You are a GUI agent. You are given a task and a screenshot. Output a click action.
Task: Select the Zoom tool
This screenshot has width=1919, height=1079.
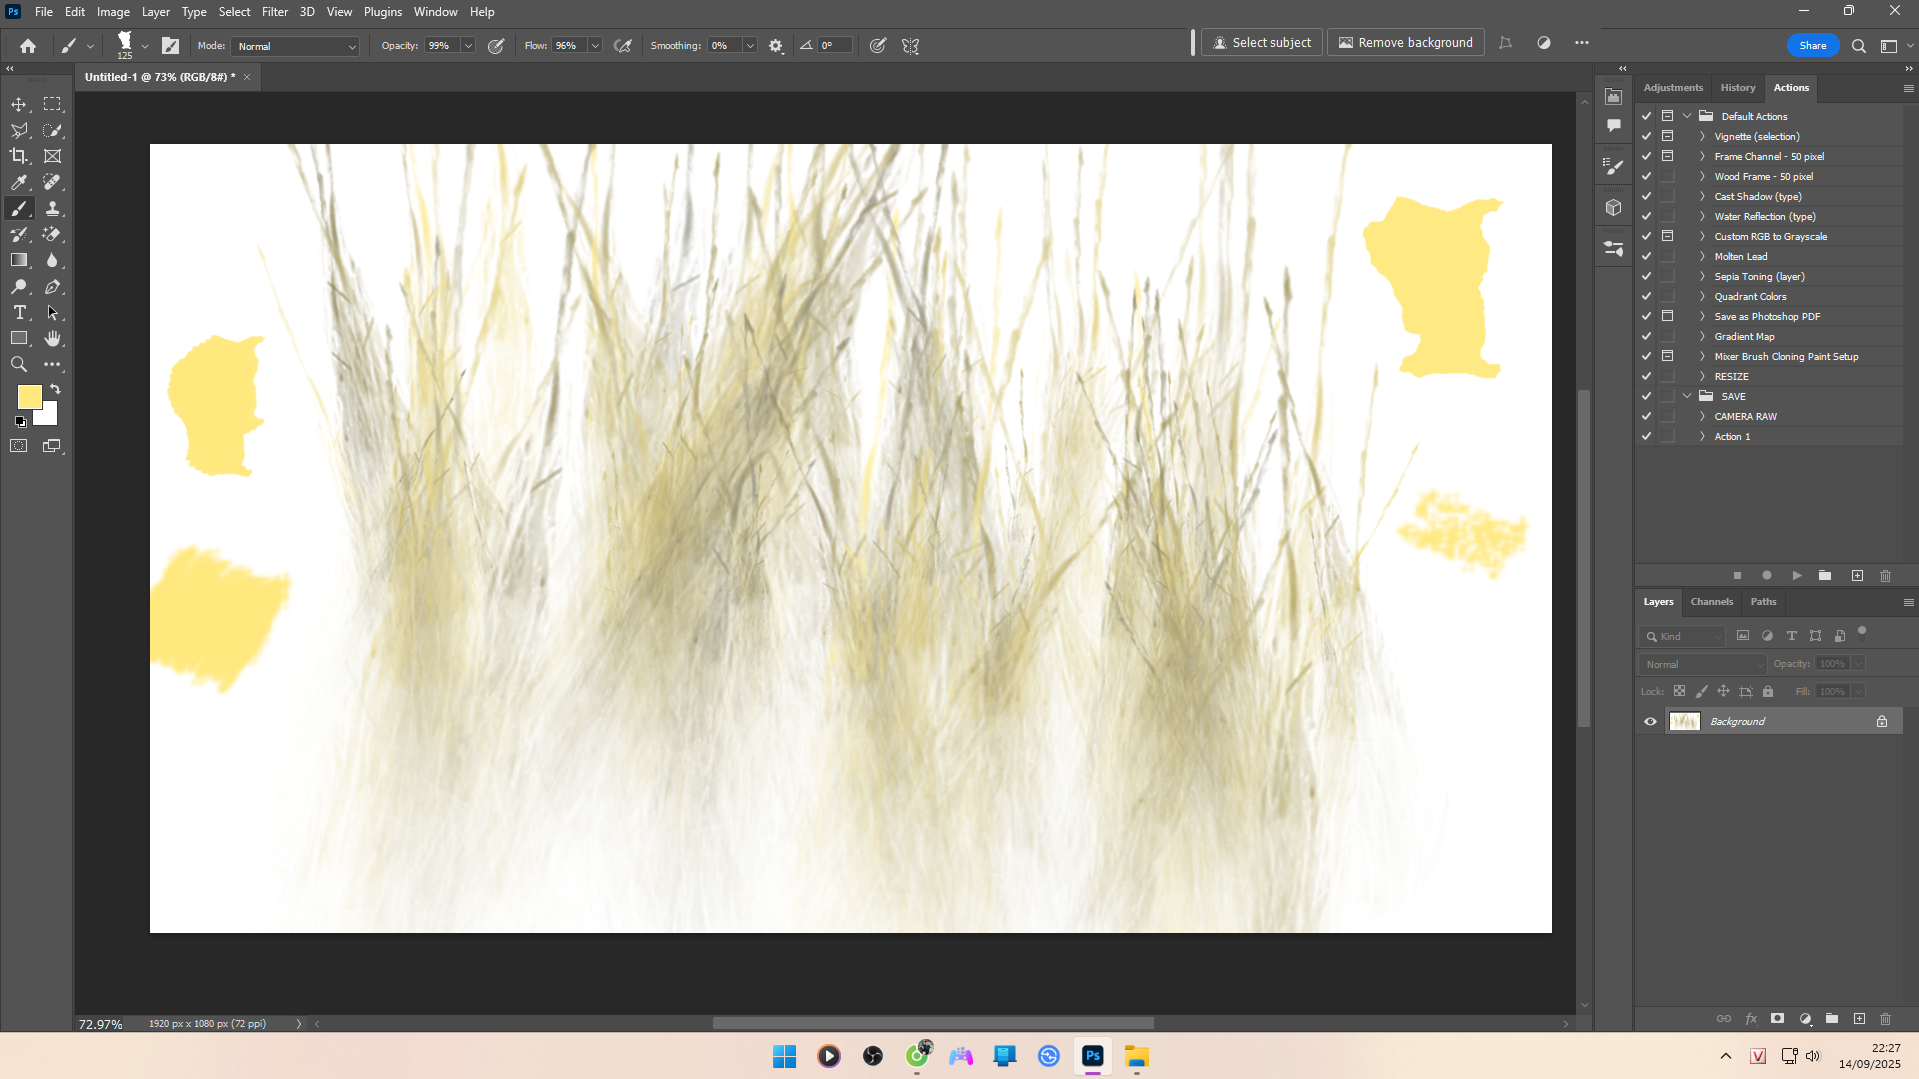point(19,365)
